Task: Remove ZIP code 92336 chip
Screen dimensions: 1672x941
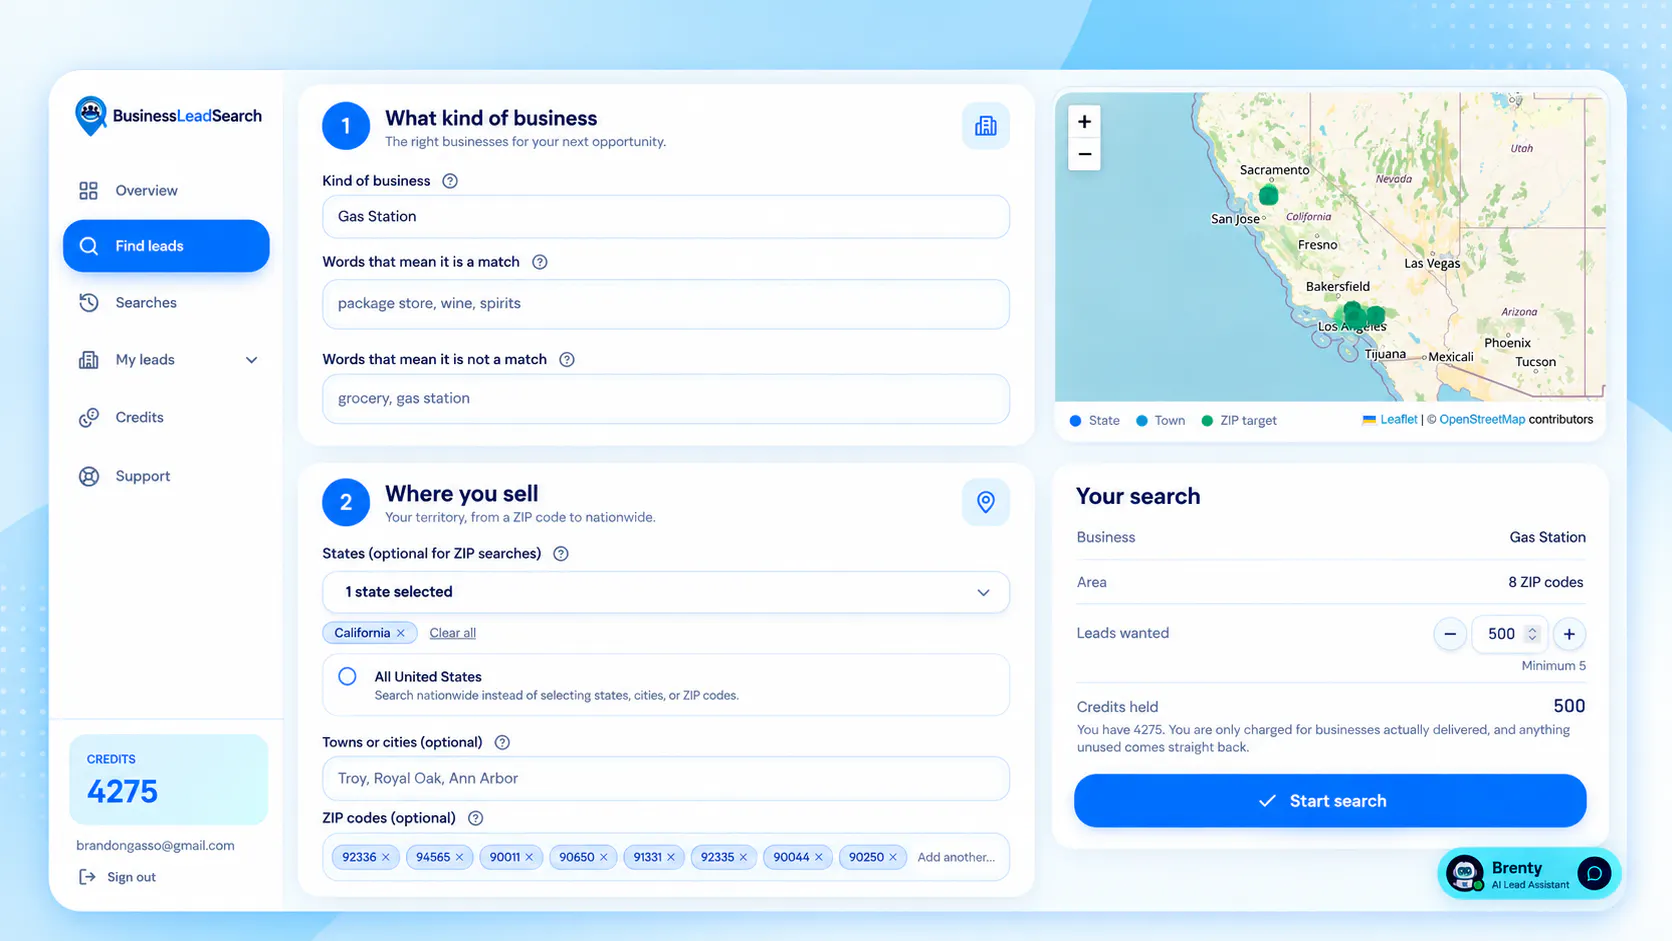Action: coord(386,857)
